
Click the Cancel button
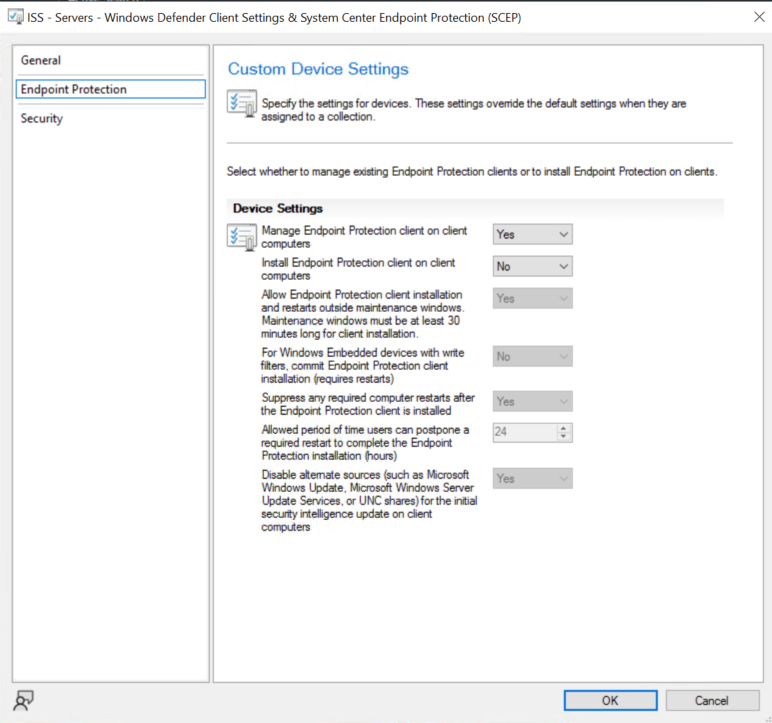click(712, 700)
